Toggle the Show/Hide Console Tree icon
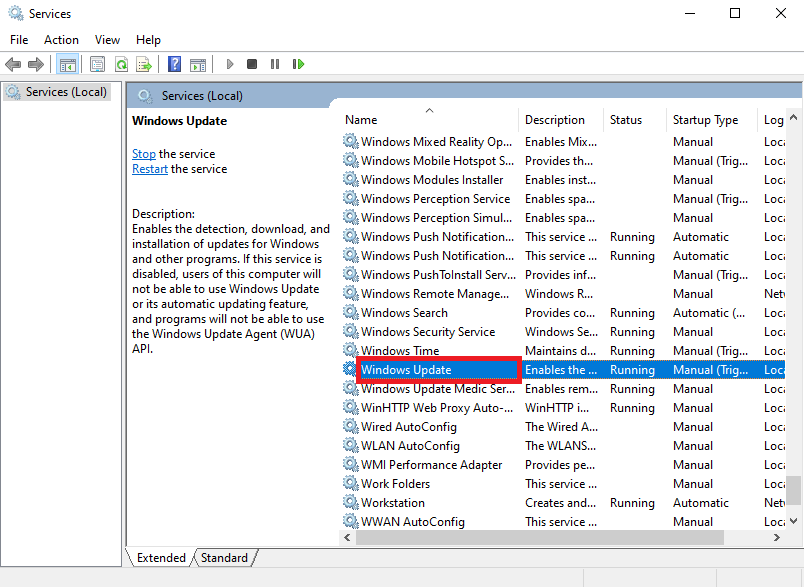This screenshot has width=804, height=587. coord(68,64)
